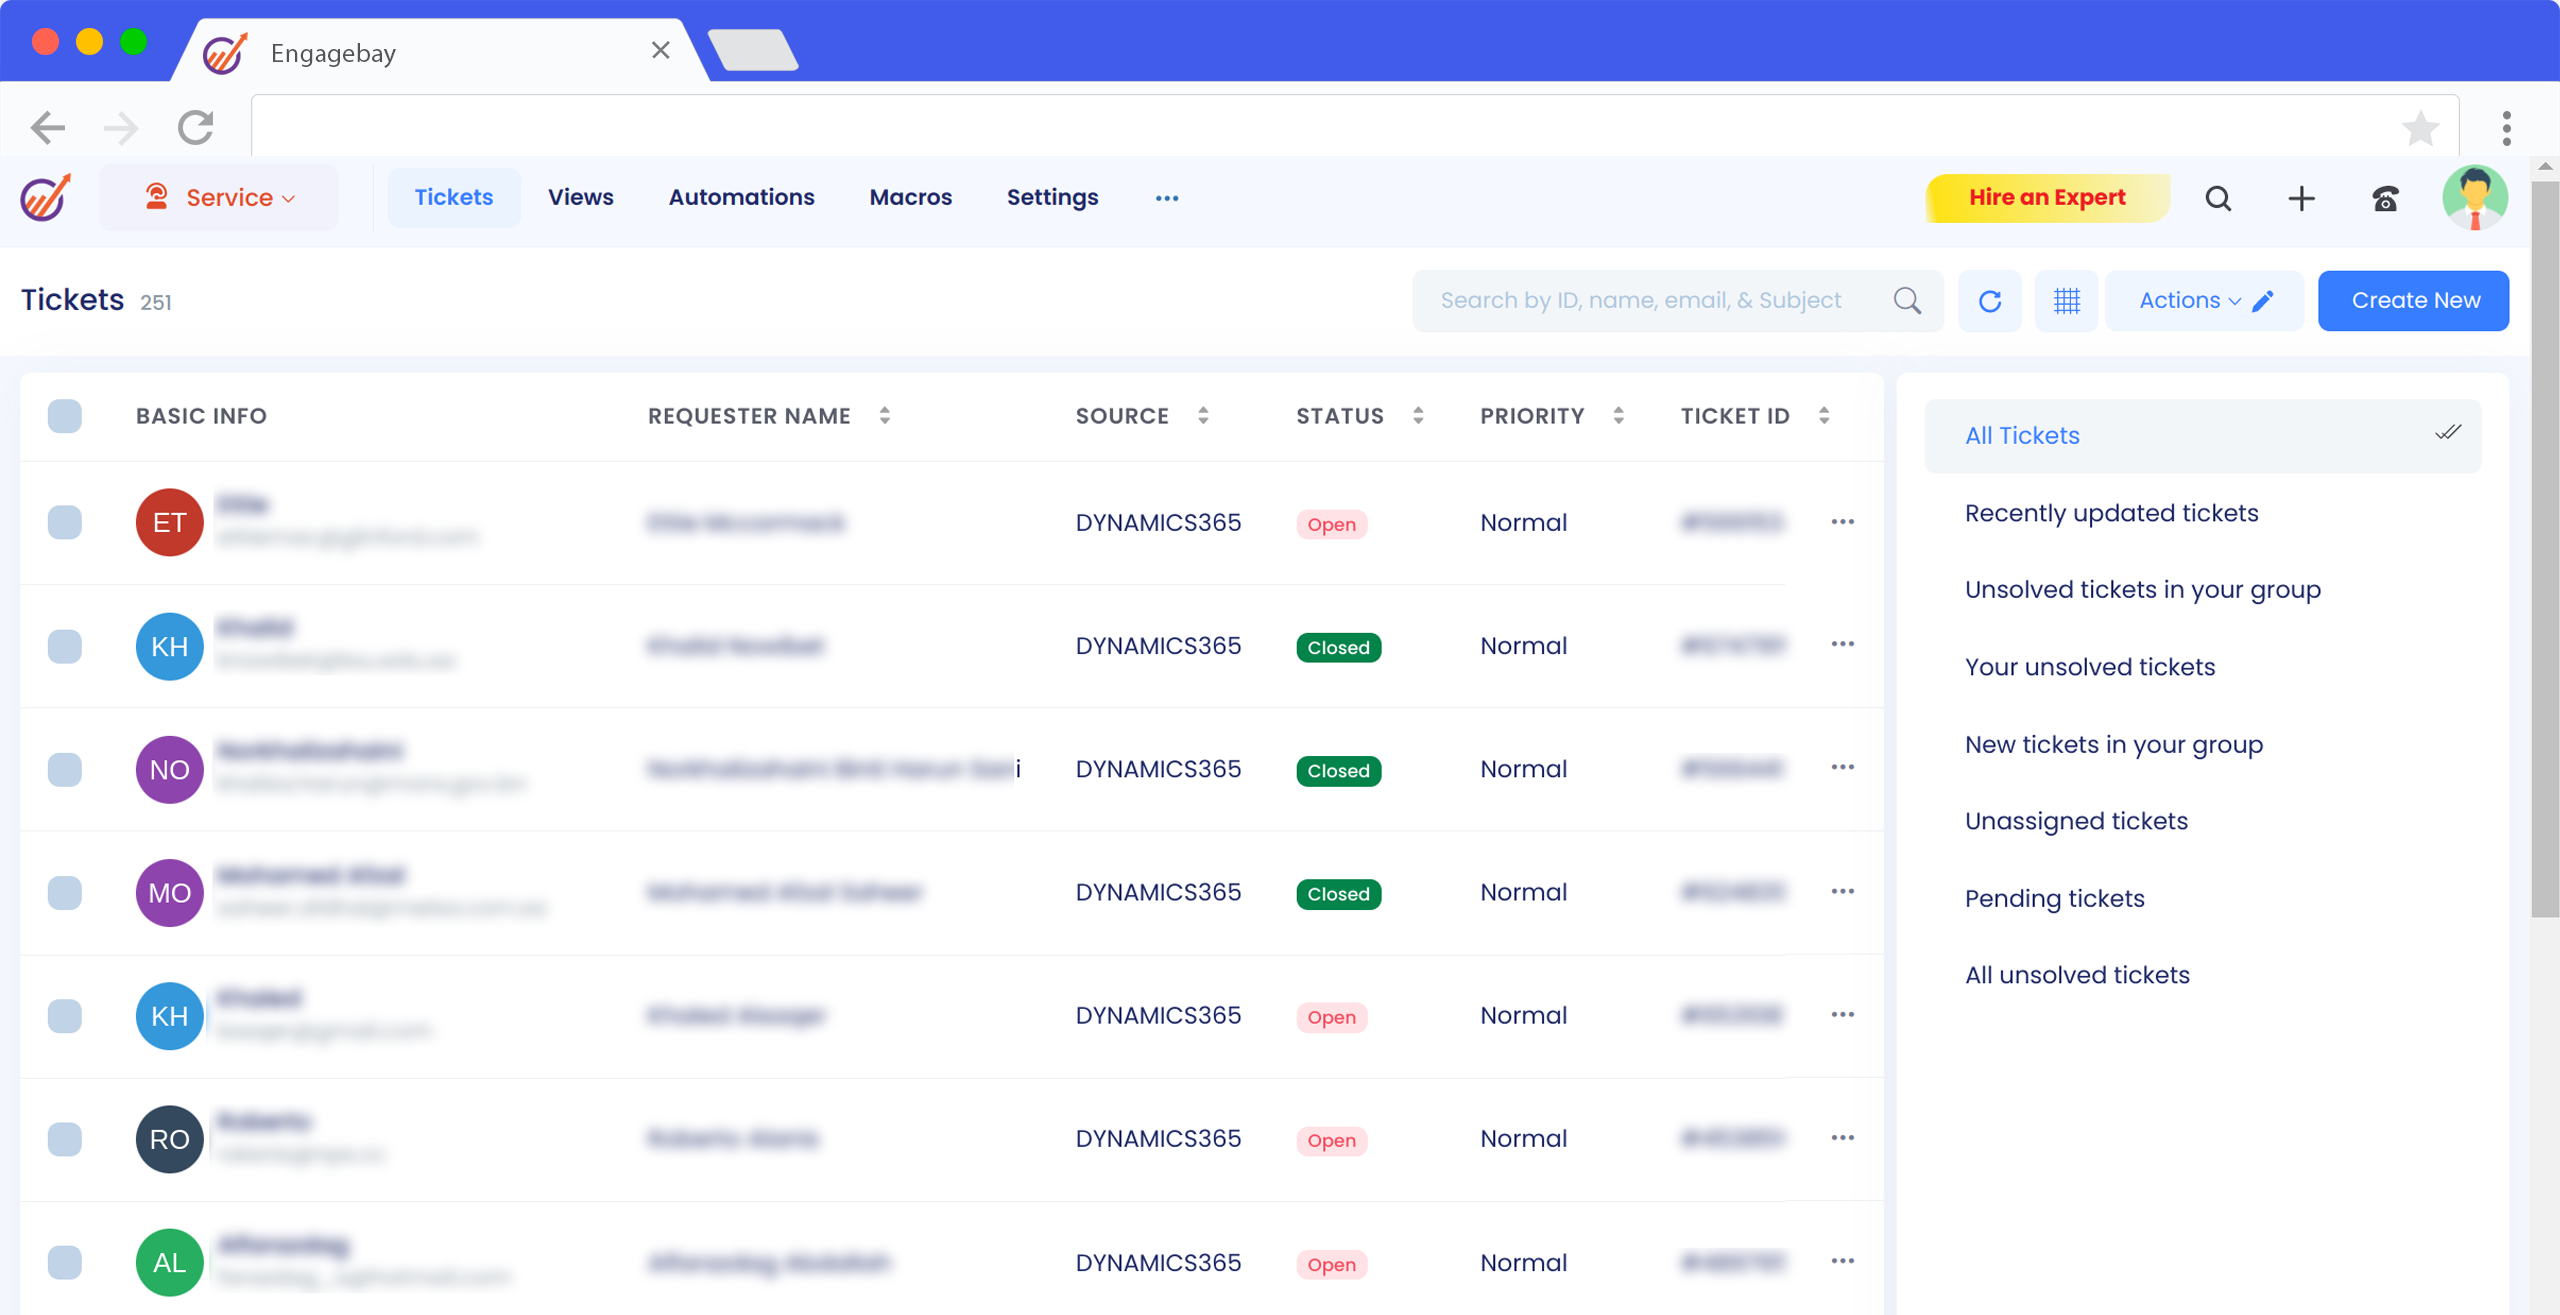Check the checkbox for NO ticket row
The height and width of the screenshot is (1315, 2560).
(x=65, y=769)
